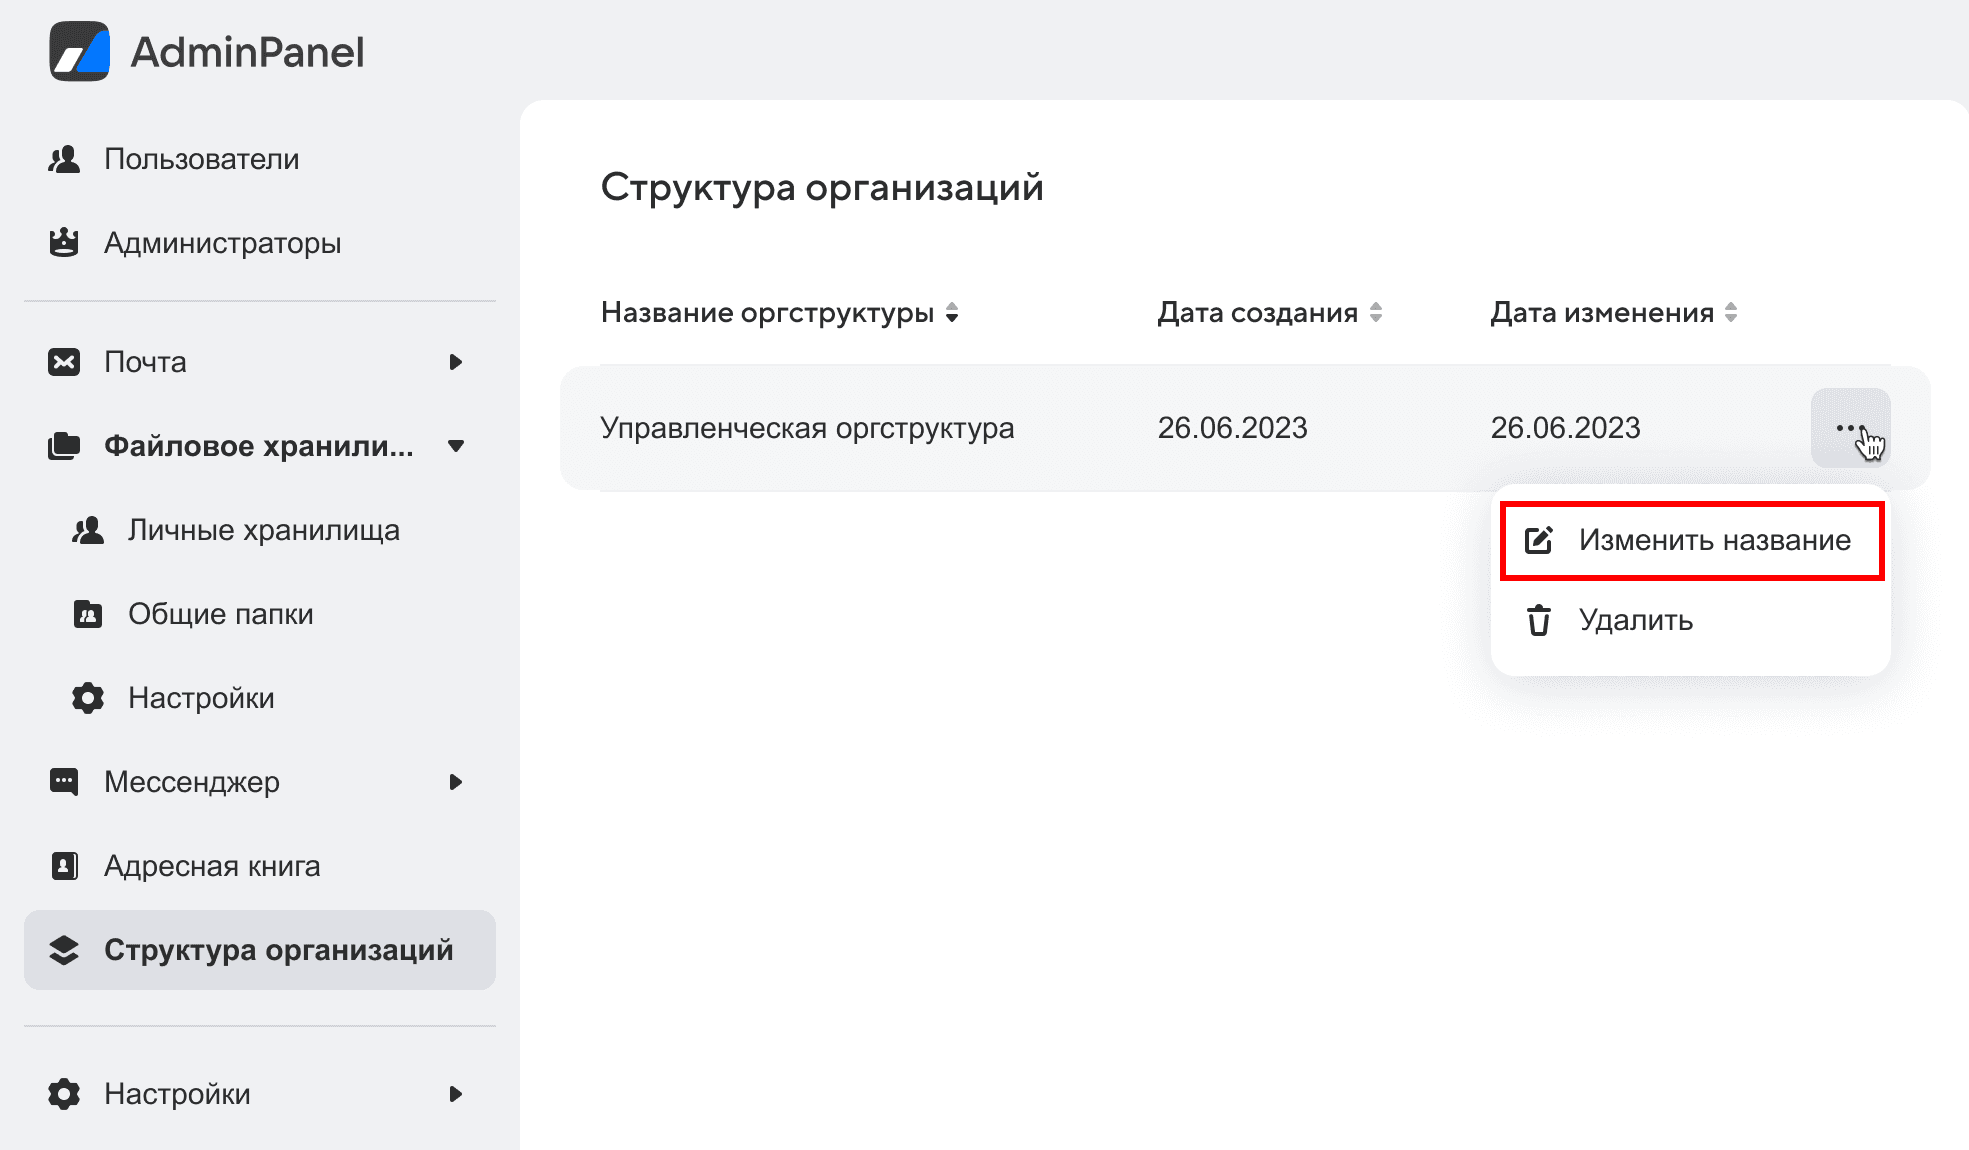Click the Мессенджер chat bubble icon

(64, 782)
